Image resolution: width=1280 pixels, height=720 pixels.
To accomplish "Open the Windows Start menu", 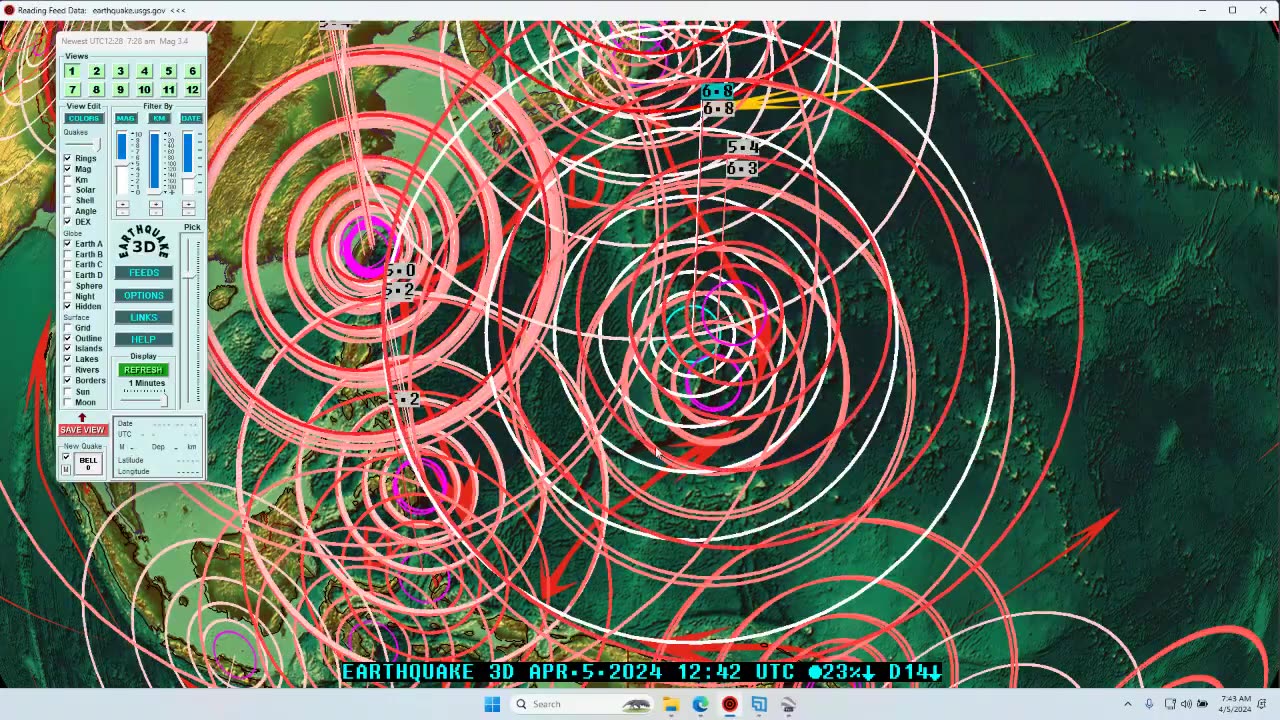I will [492, 704].
